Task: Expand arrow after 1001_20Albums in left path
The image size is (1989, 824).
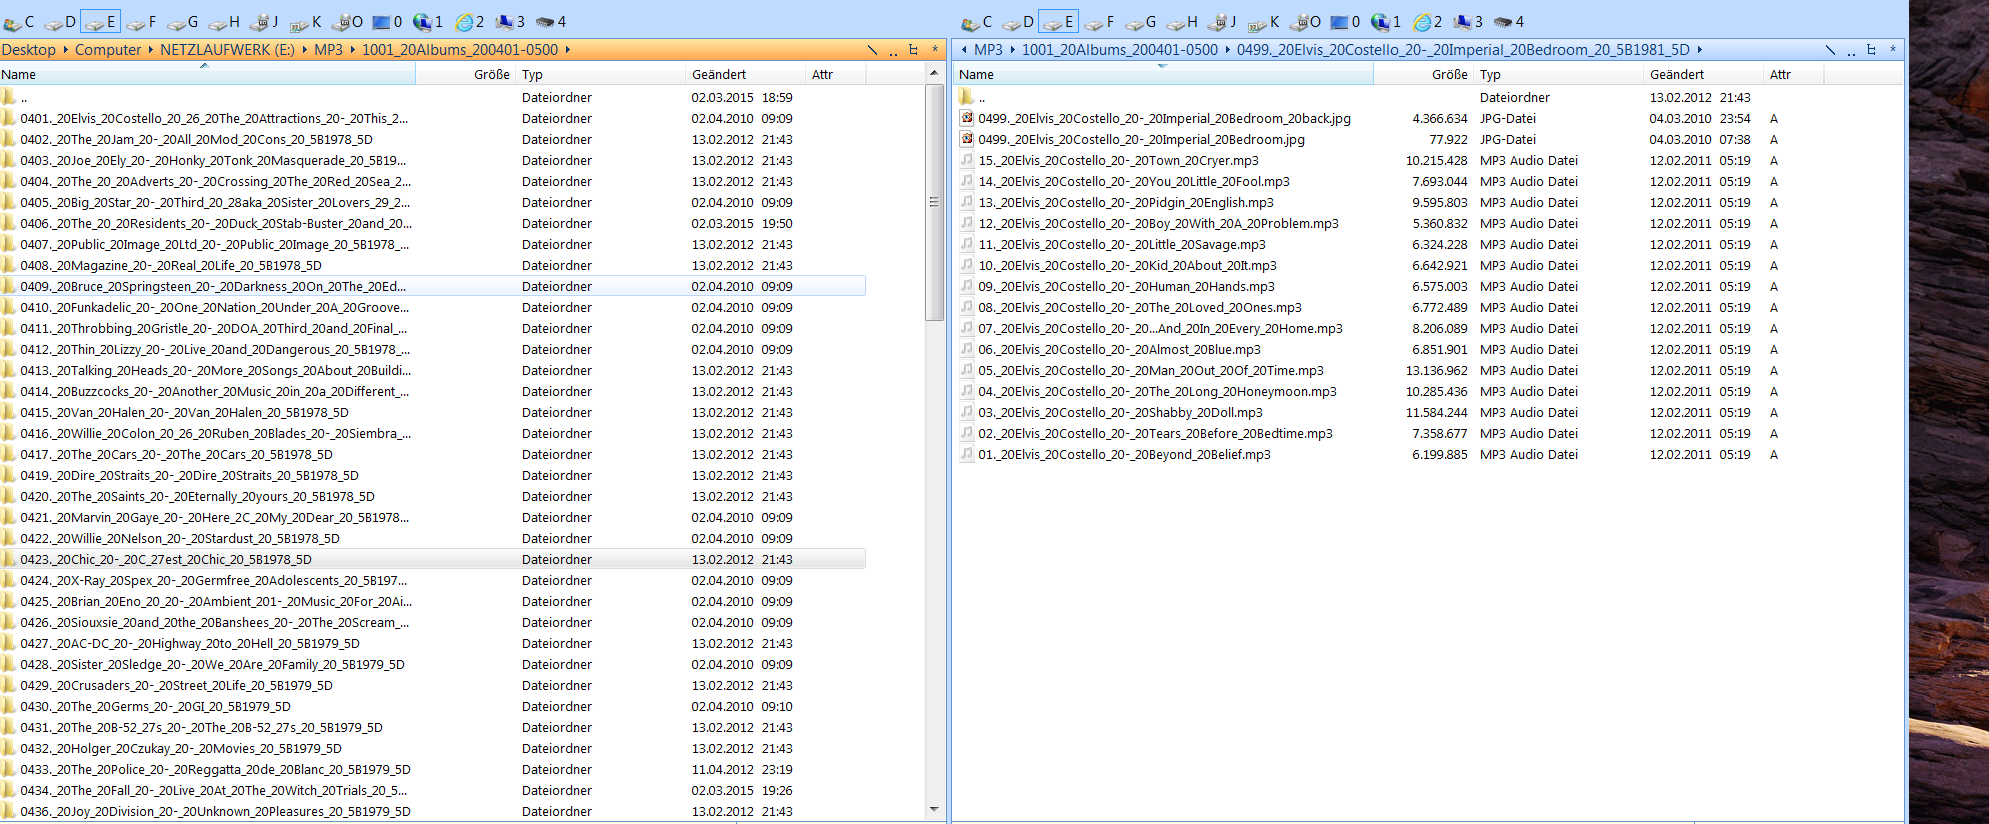Action: pos(568,50)
